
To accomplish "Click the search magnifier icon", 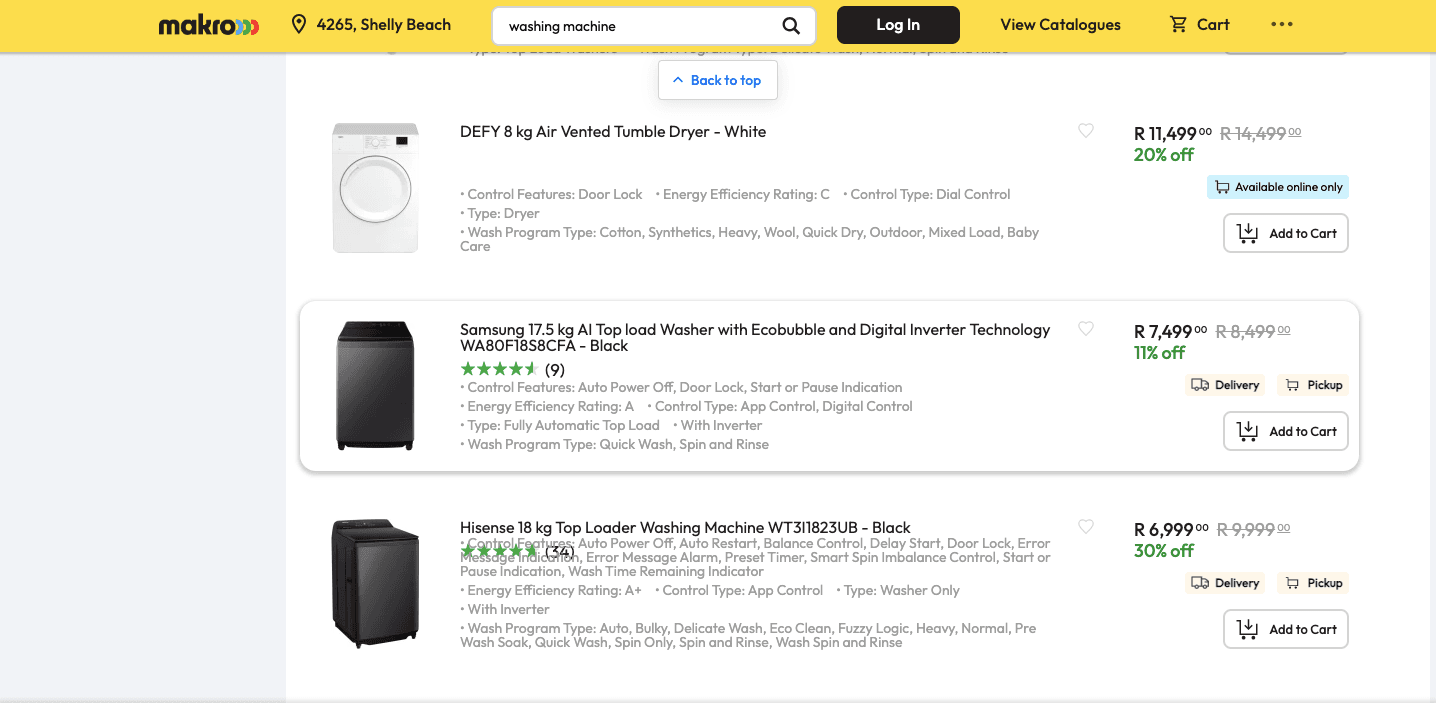I will tap(791, 26).
